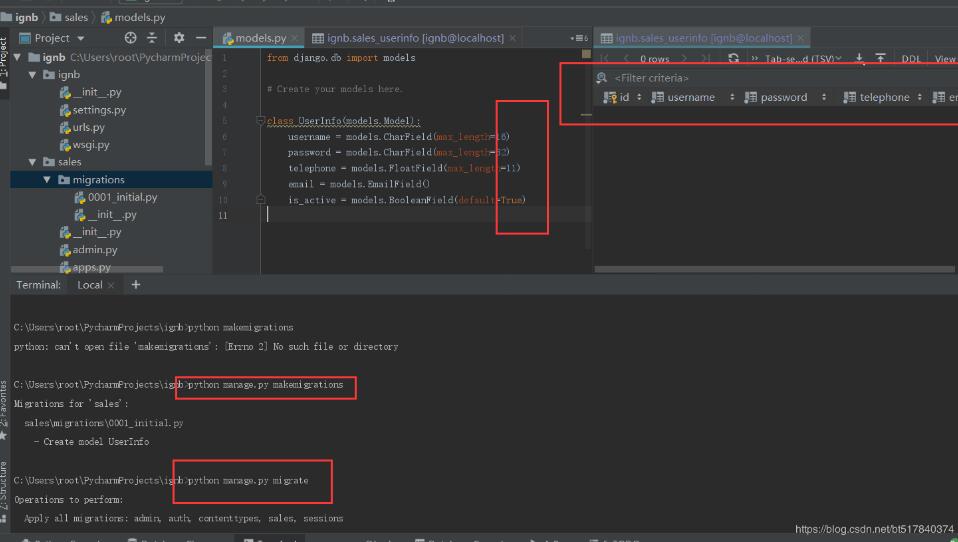The height and width of the screenshot is (542, 958).
Task: Sort by the username column header
Action: pos(691,97)
